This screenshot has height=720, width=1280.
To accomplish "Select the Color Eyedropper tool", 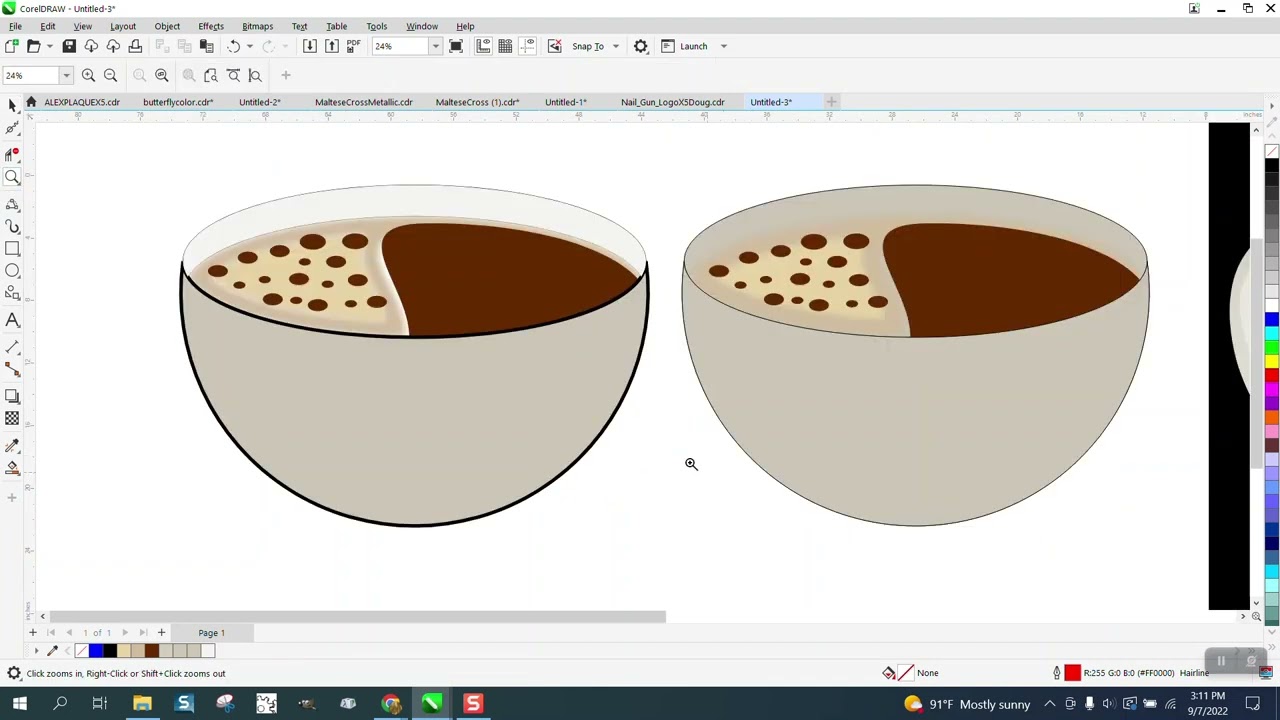I will (x=12, y=446).
